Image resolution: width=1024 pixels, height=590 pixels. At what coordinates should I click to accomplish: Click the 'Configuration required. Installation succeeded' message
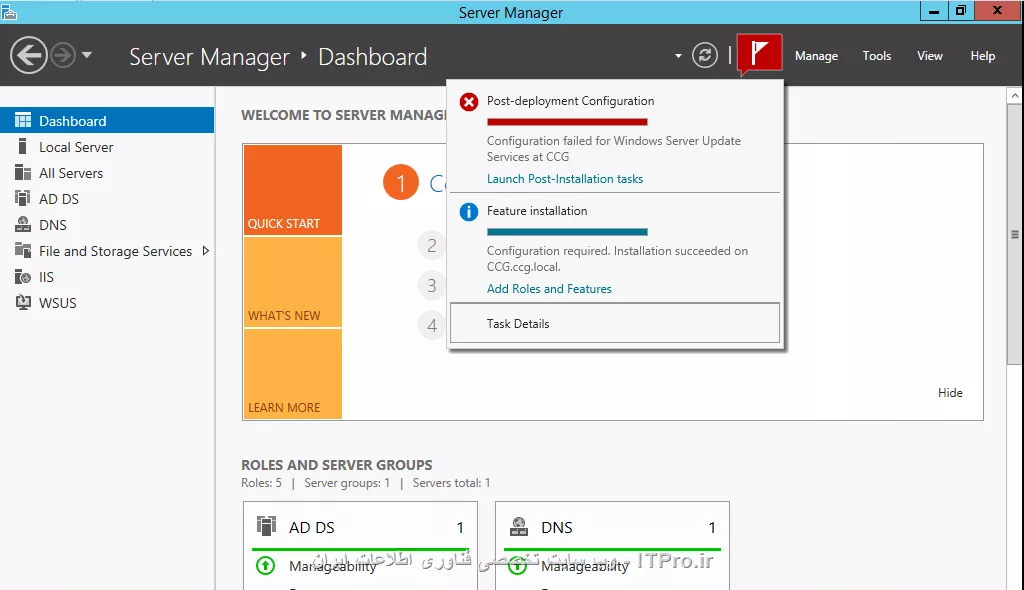(617, 259)
